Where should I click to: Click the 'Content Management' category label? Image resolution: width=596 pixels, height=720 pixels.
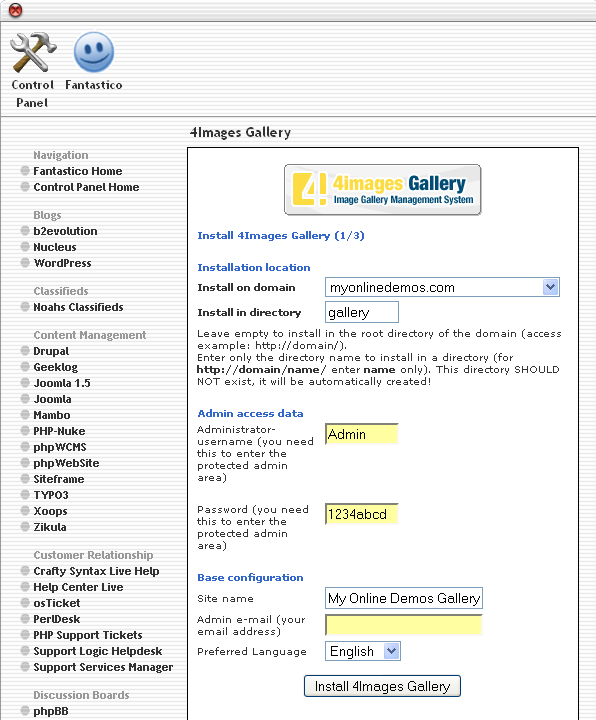point(90,335)
